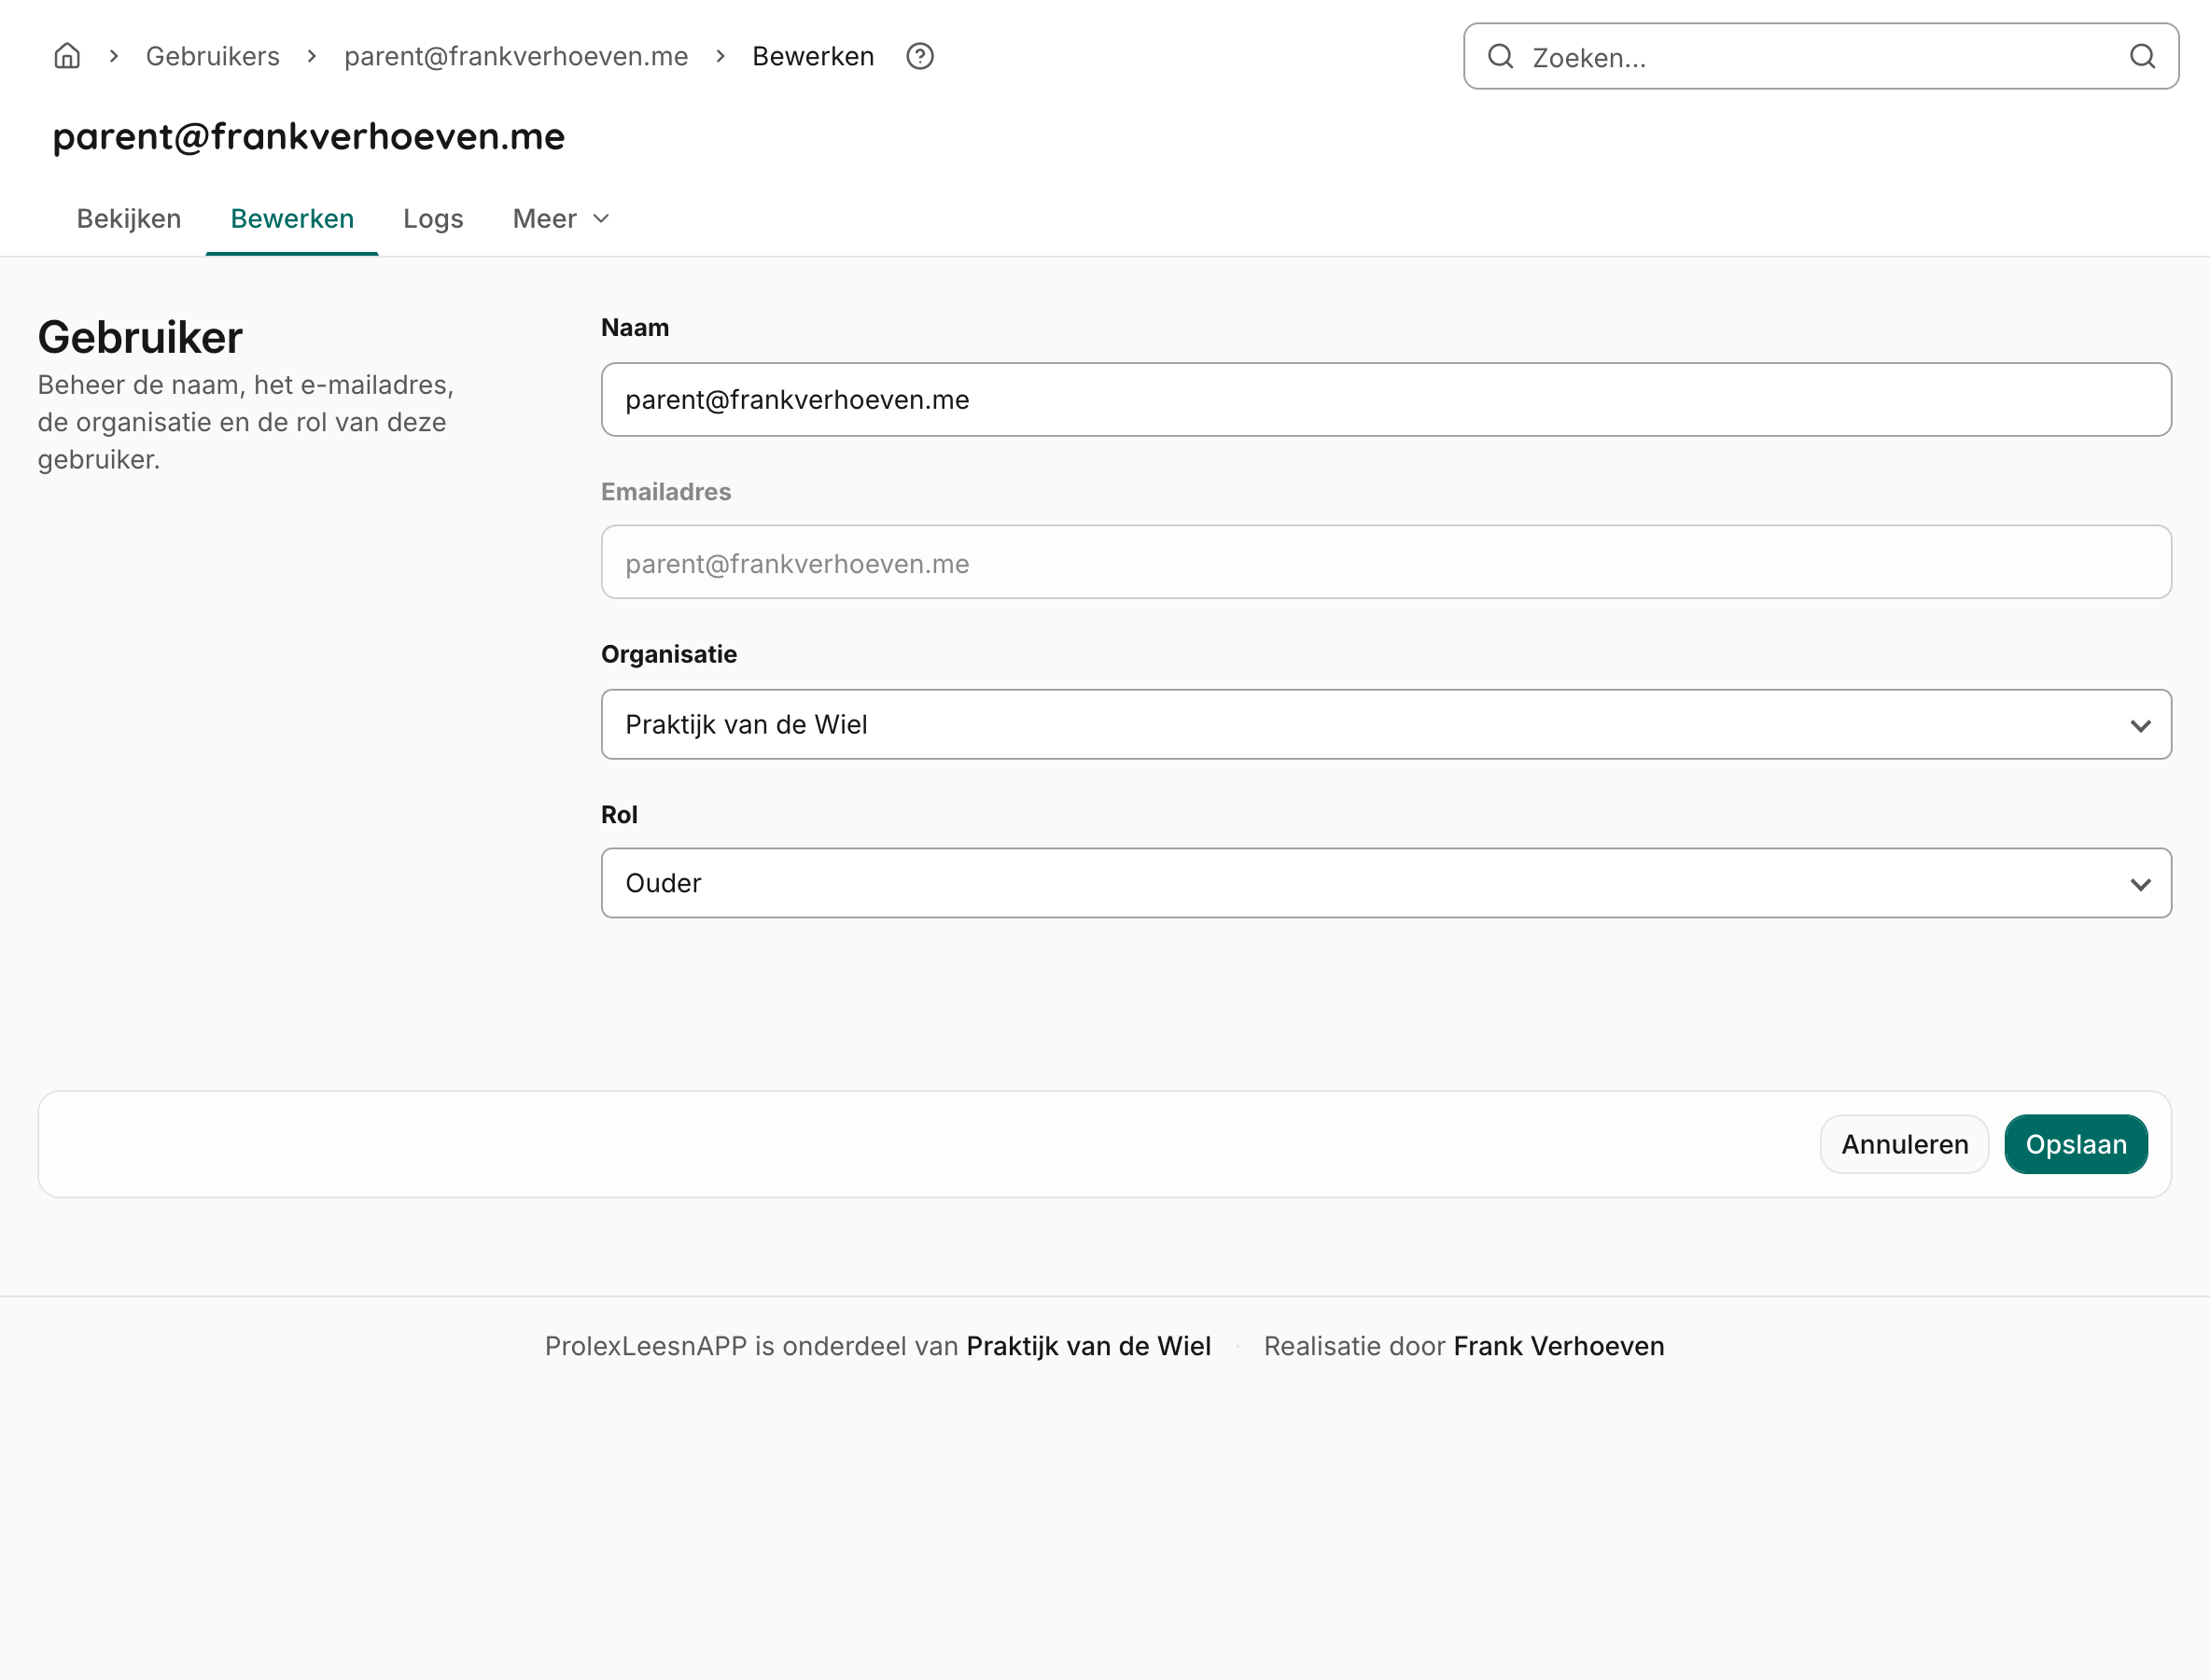Cancel changes with Annuleren
This screenshot has height=1680, width=2210.
click(x=1904, y=1144)
